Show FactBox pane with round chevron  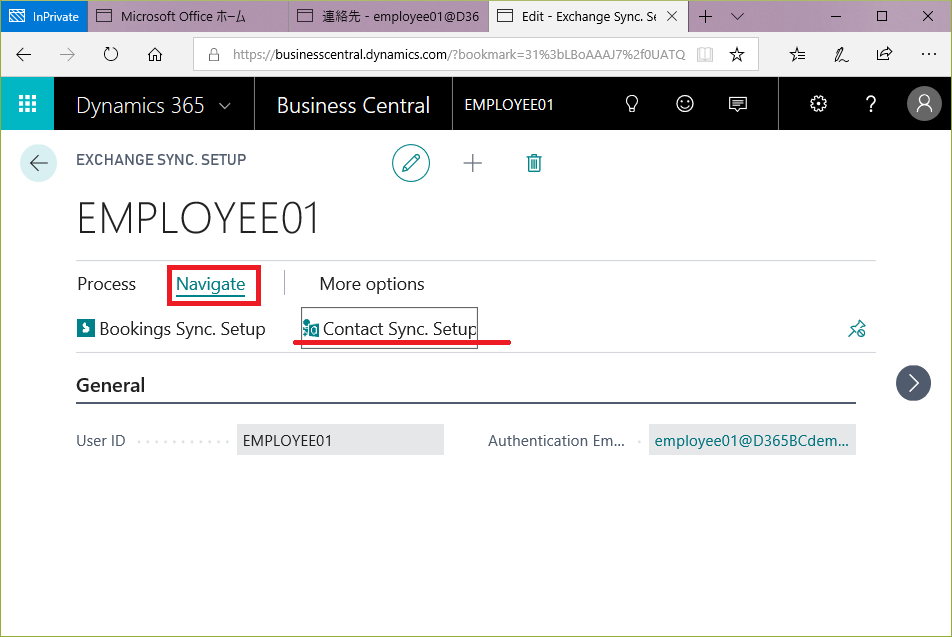[913, 383]
